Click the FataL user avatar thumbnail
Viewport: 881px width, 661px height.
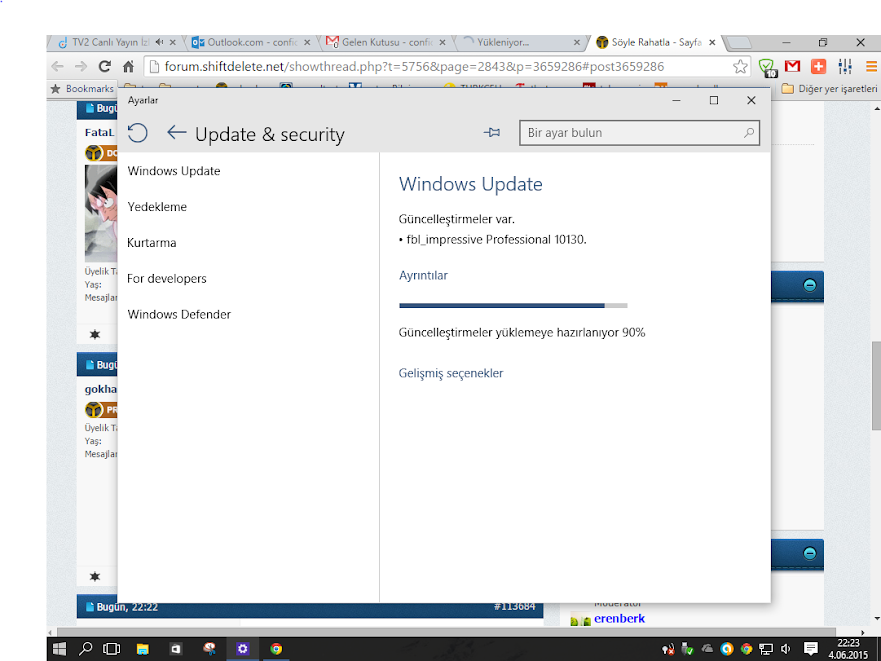(101, 213)
